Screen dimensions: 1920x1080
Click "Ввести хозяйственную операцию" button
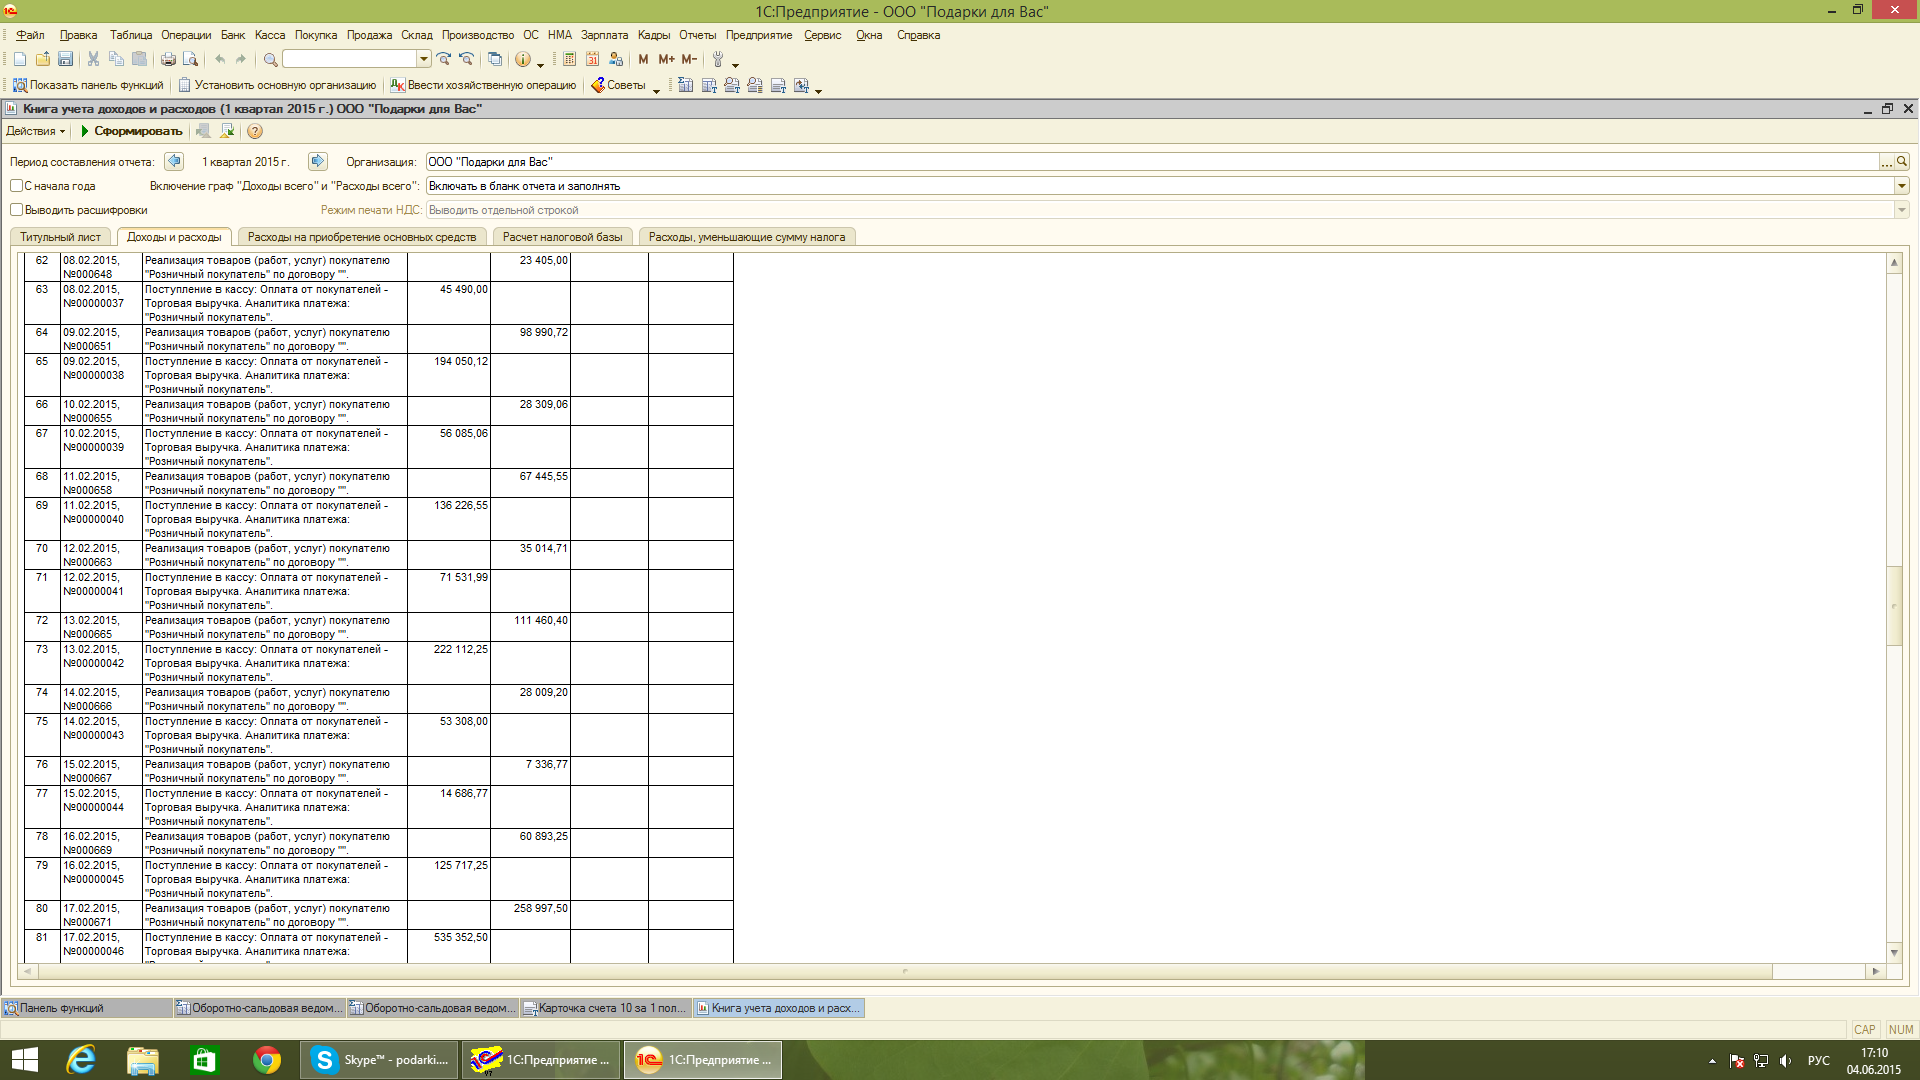484,85
